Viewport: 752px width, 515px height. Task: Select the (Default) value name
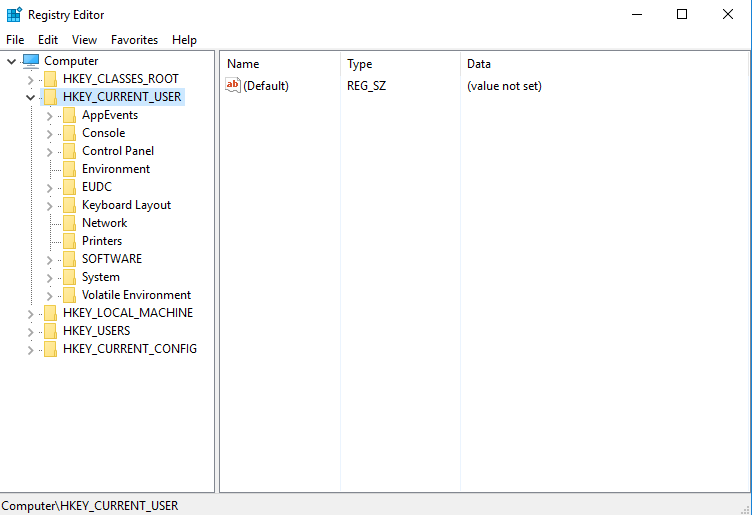[x=266, y=86]
